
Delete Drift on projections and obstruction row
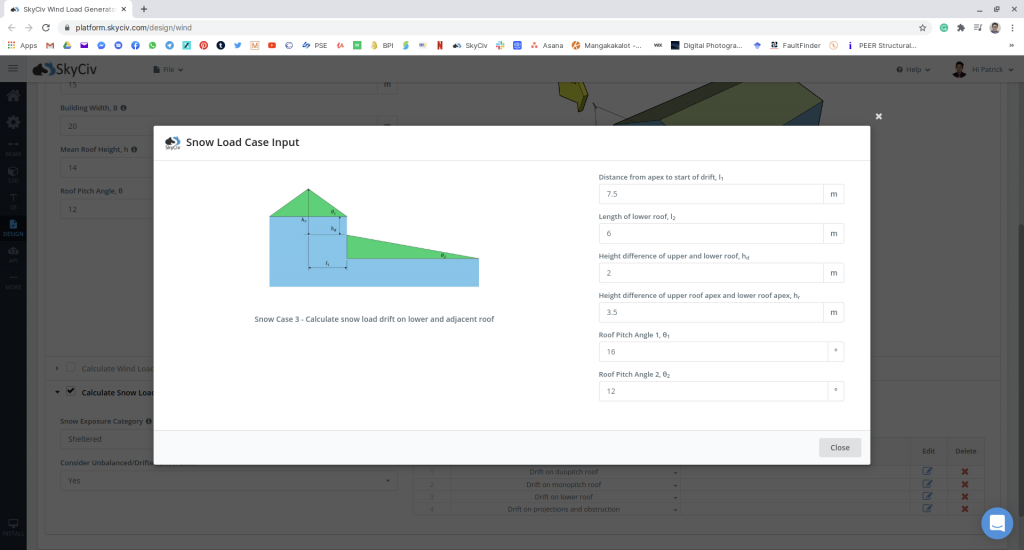click(x=965, y=509)
